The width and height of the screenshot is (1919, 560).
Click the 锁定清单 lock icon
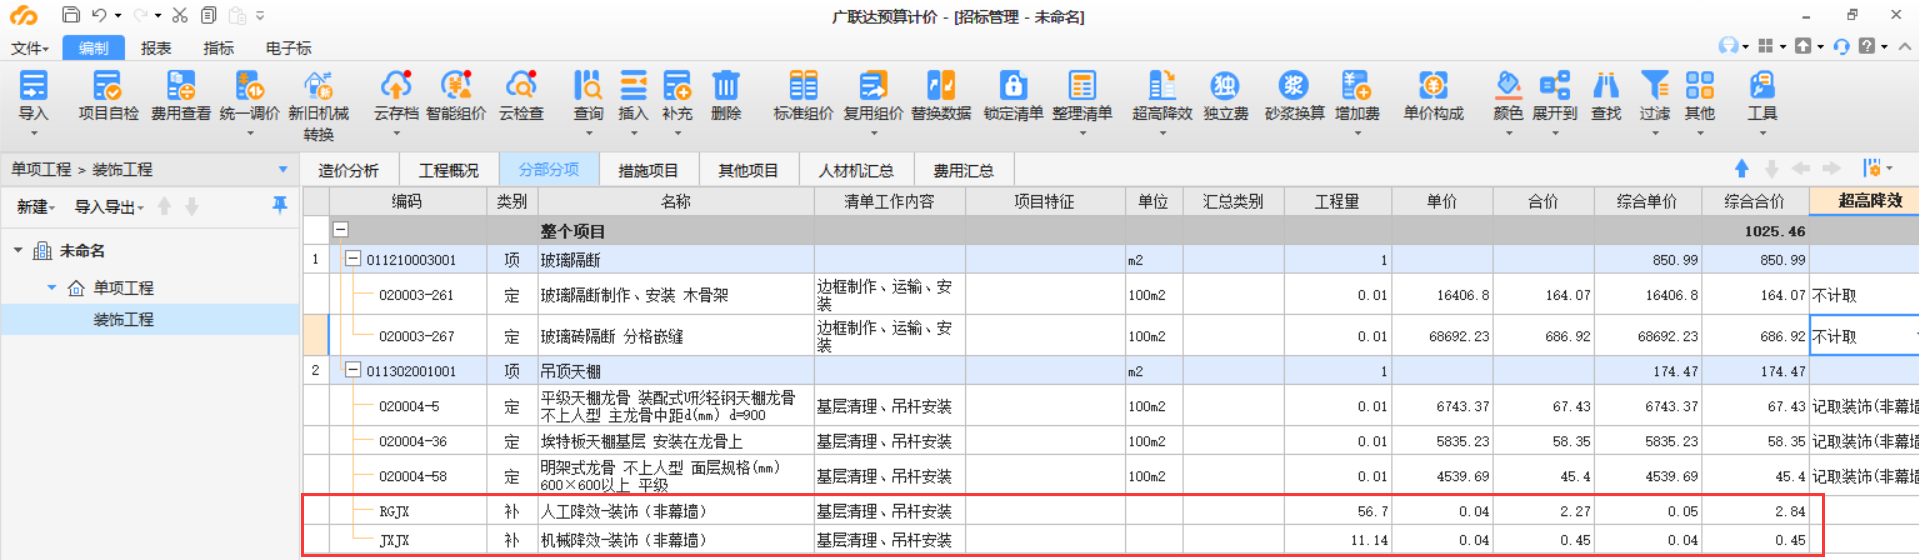1013,86
